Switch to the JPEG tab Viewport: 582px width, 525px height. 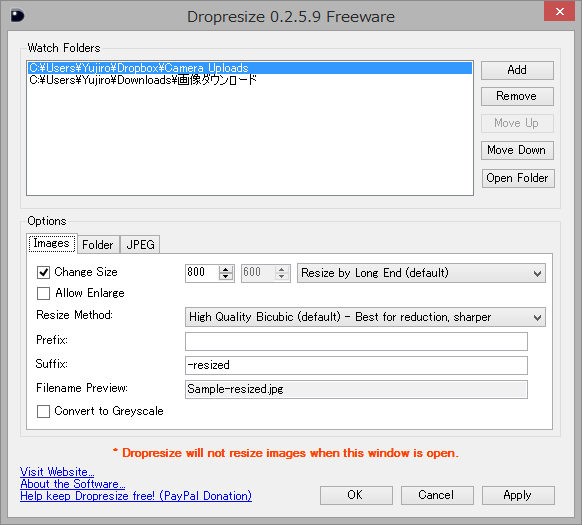(x=140, y=245)
